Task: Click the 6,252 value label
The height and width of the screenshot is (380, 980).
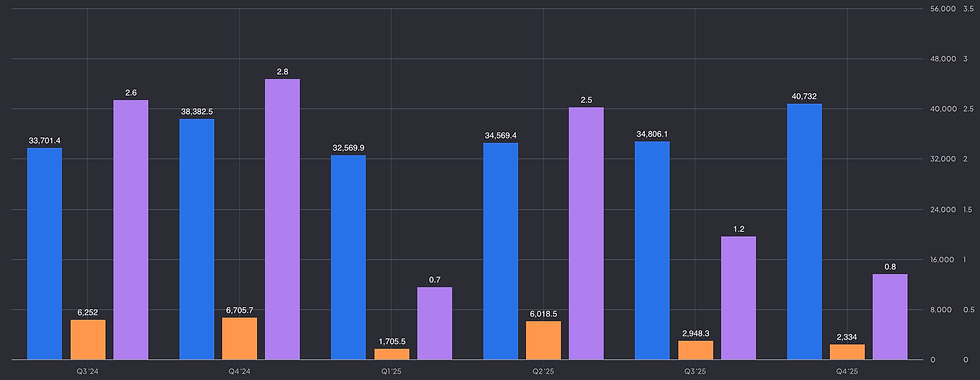Action: pos(88,312)
